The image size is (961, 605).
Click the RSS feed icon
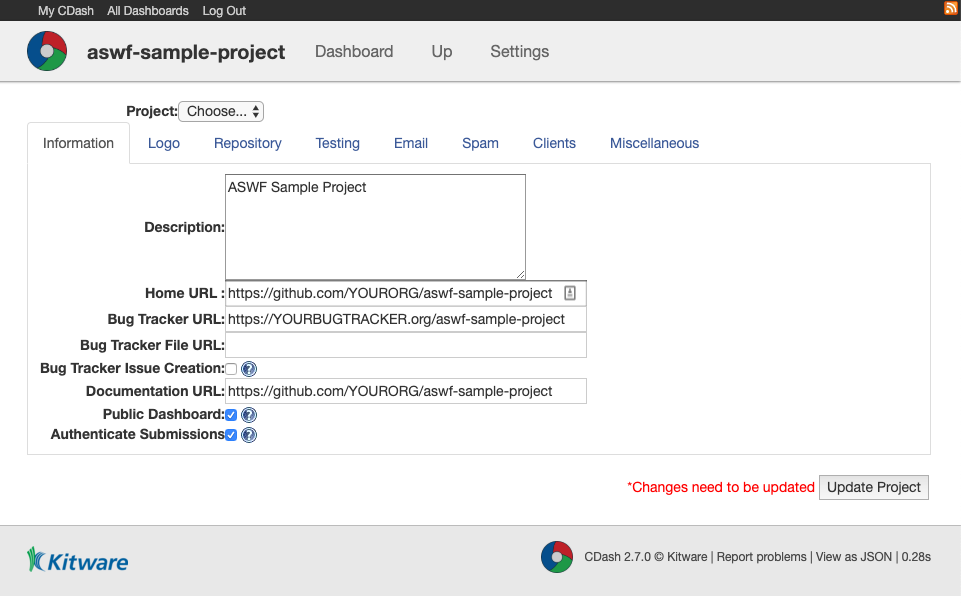(x=951, y=8)
